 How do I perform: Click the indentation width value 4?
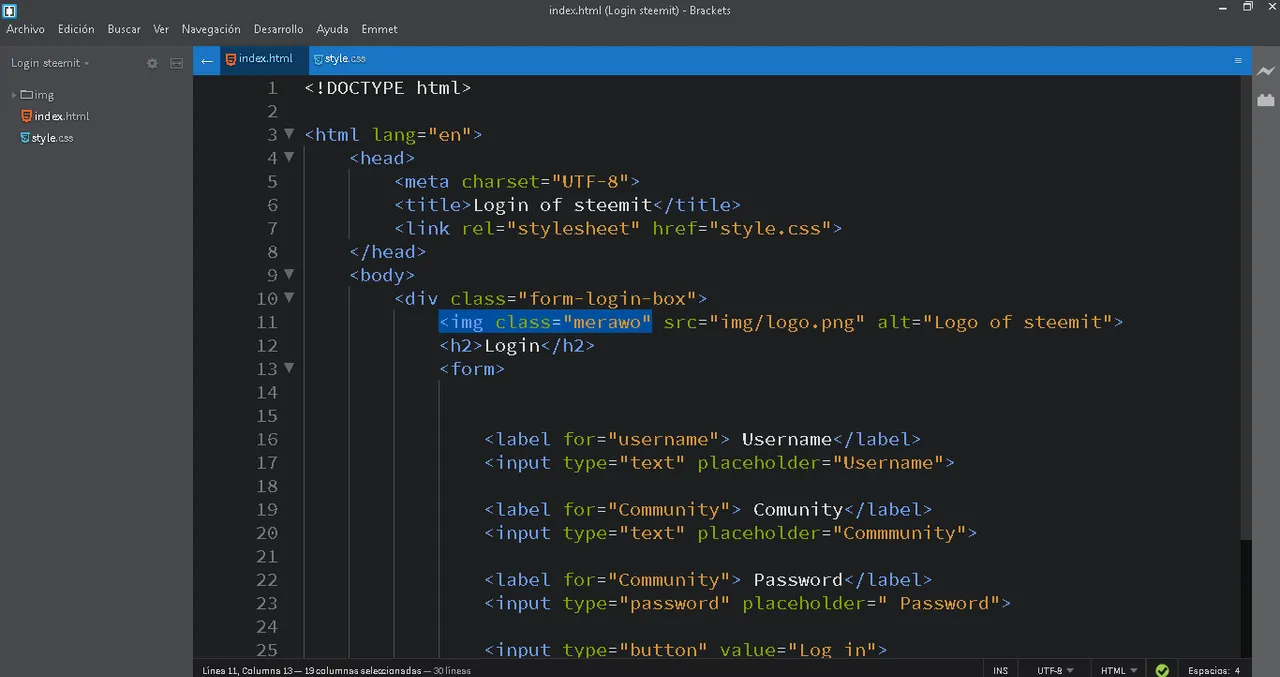click(1237, 670)
